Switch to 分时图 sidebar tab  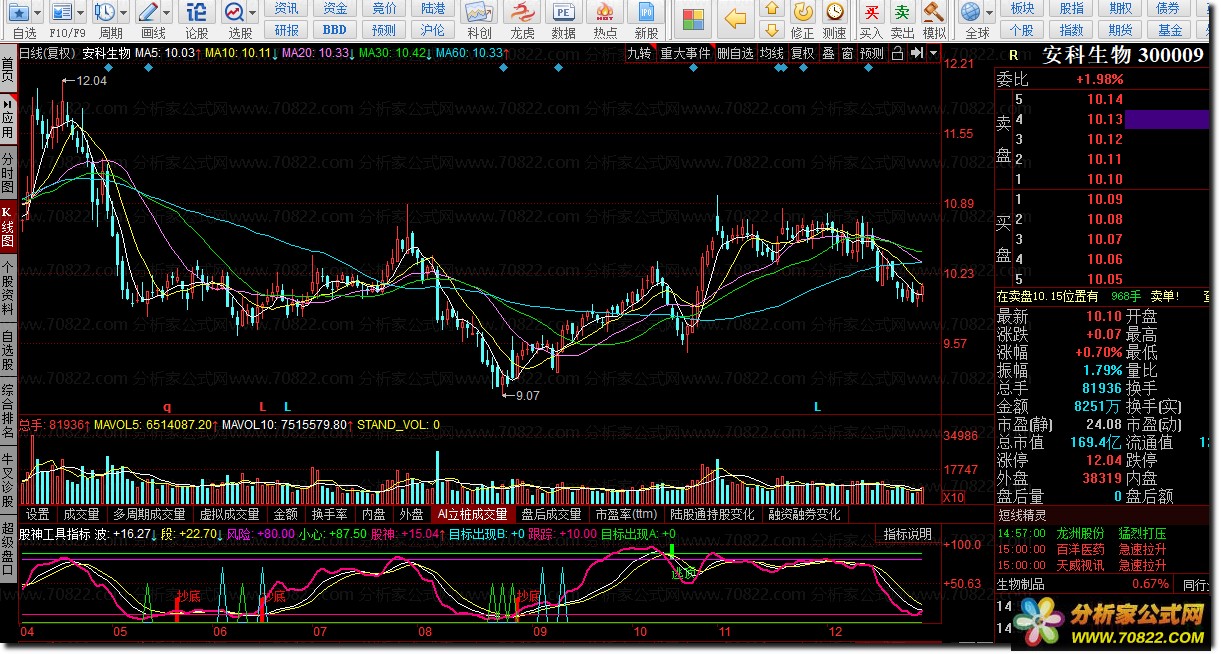pyautogui.click(x=8, y=172)
